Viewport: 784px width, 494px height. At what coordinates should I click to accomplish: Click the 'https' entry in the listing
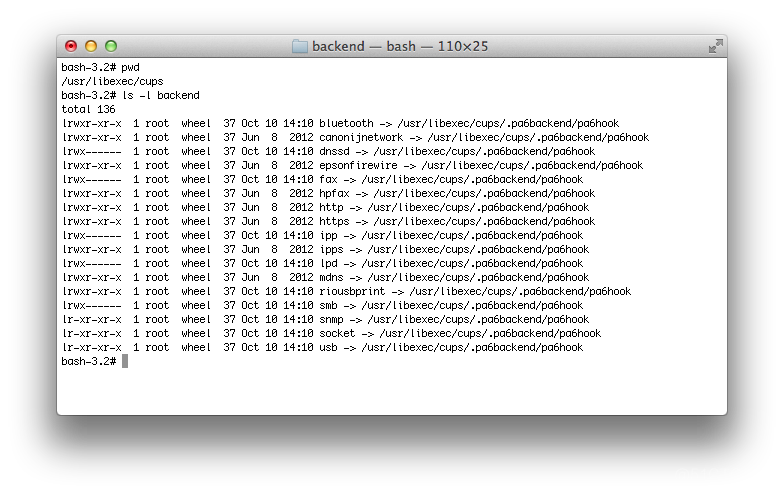click(x=334, y=222)
